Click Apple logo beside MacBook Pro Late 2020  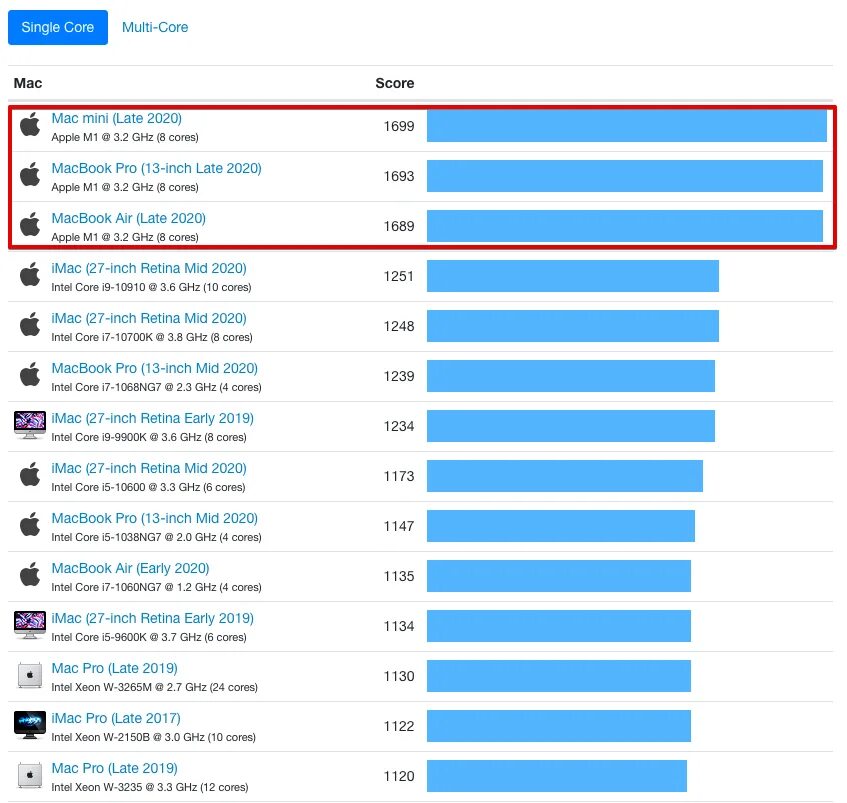(30, 174)
